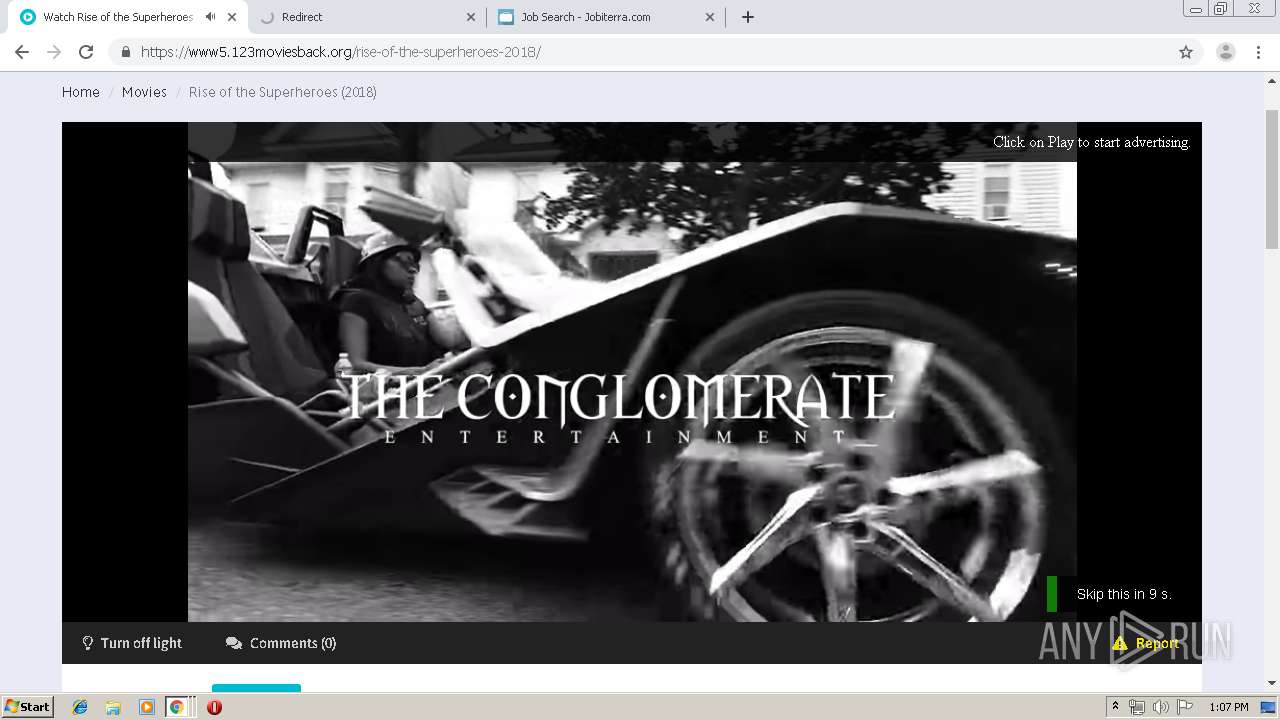Viewport: 1280px width, 720px height.
Task: Minimize the Chrome window
Action: 1195,10
